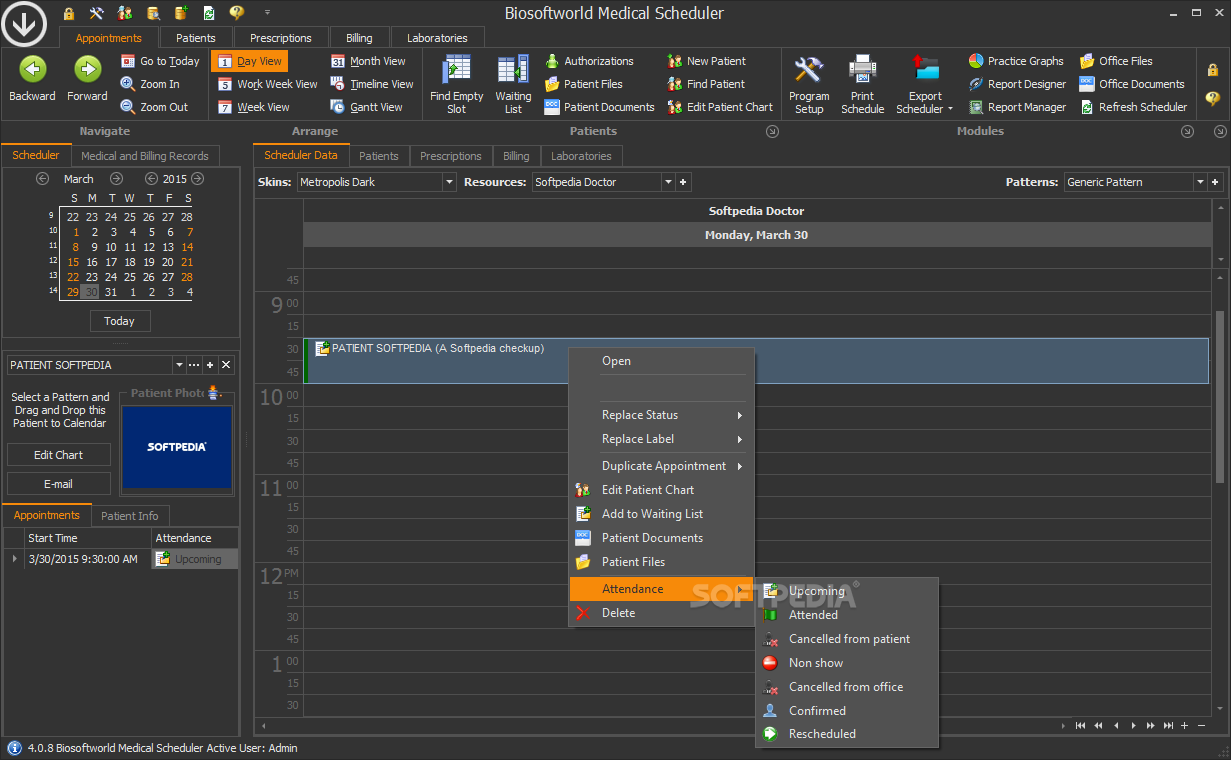Open Authorizations
This screenshot has width=1231, height=760.
[589, 61]
